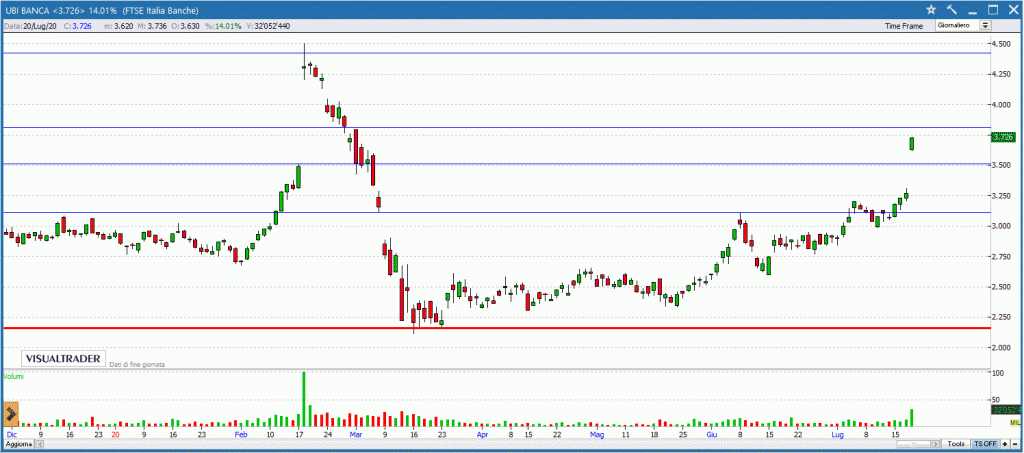The height and width of the screenshot is (453, 1024).
Task: Expand the side panel chevron arrow
Action: click(10, 414)
